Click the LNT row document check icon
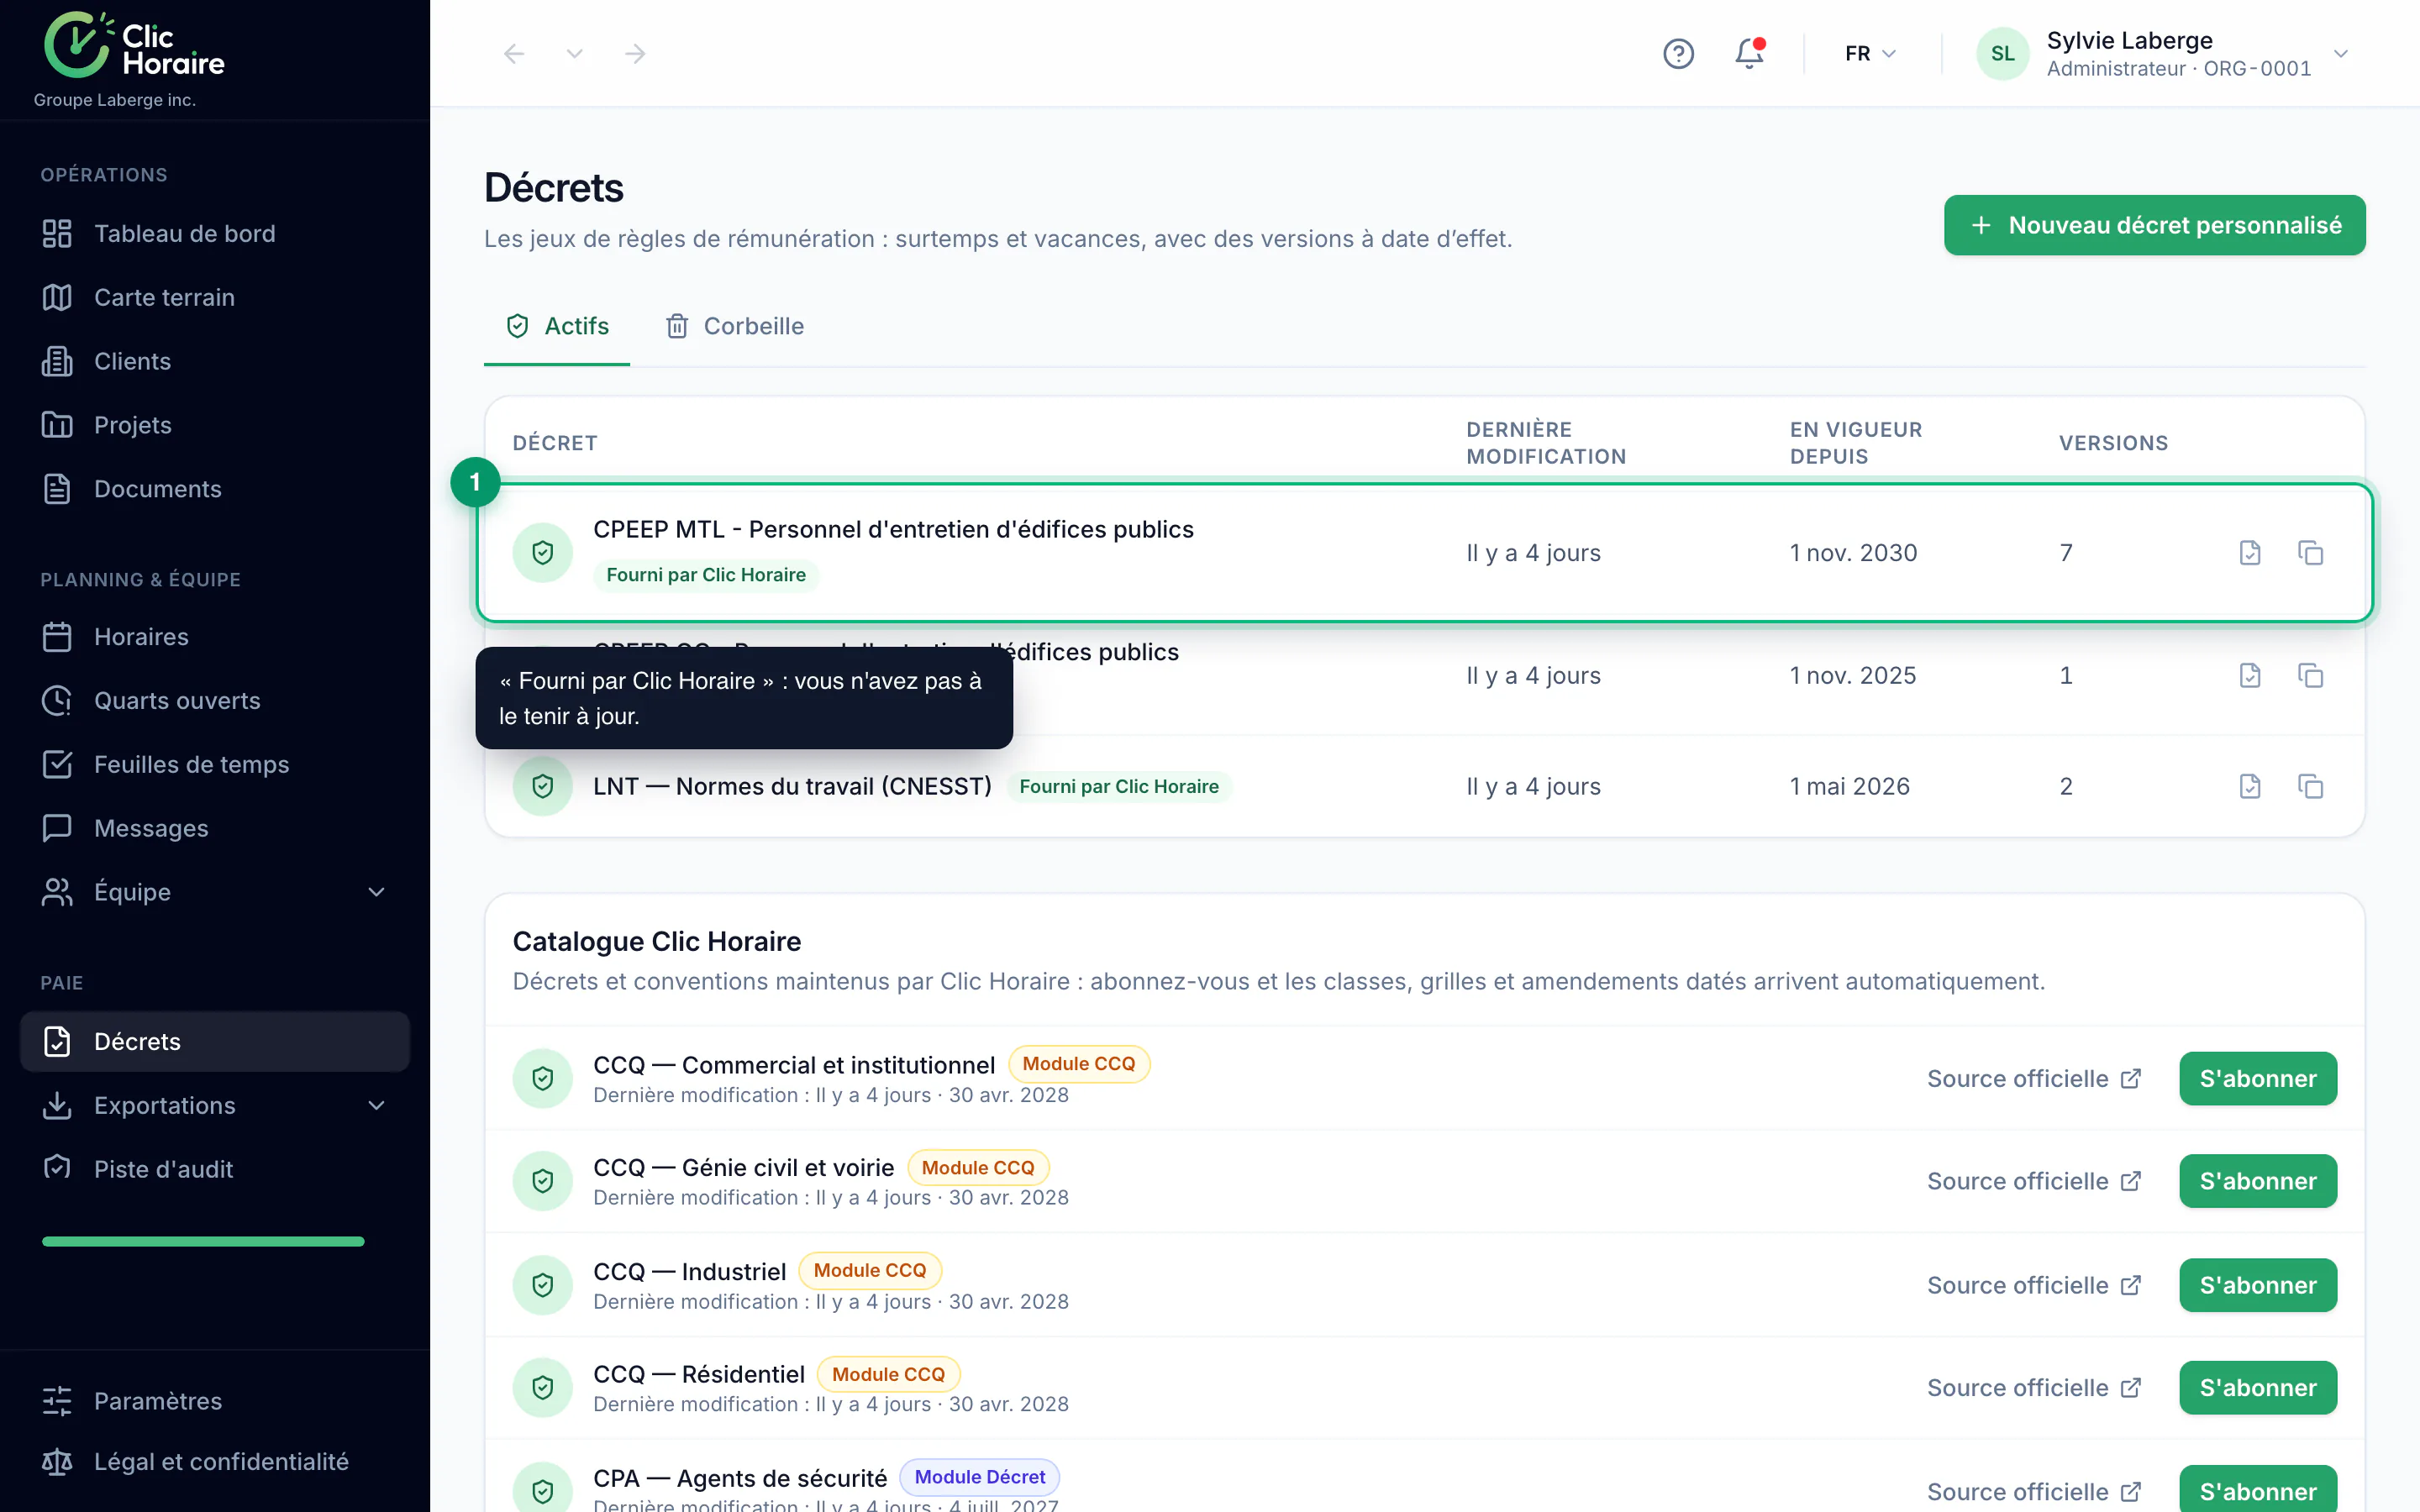The height and width of the screenshot is (1512, 2420). (2250, 786)
